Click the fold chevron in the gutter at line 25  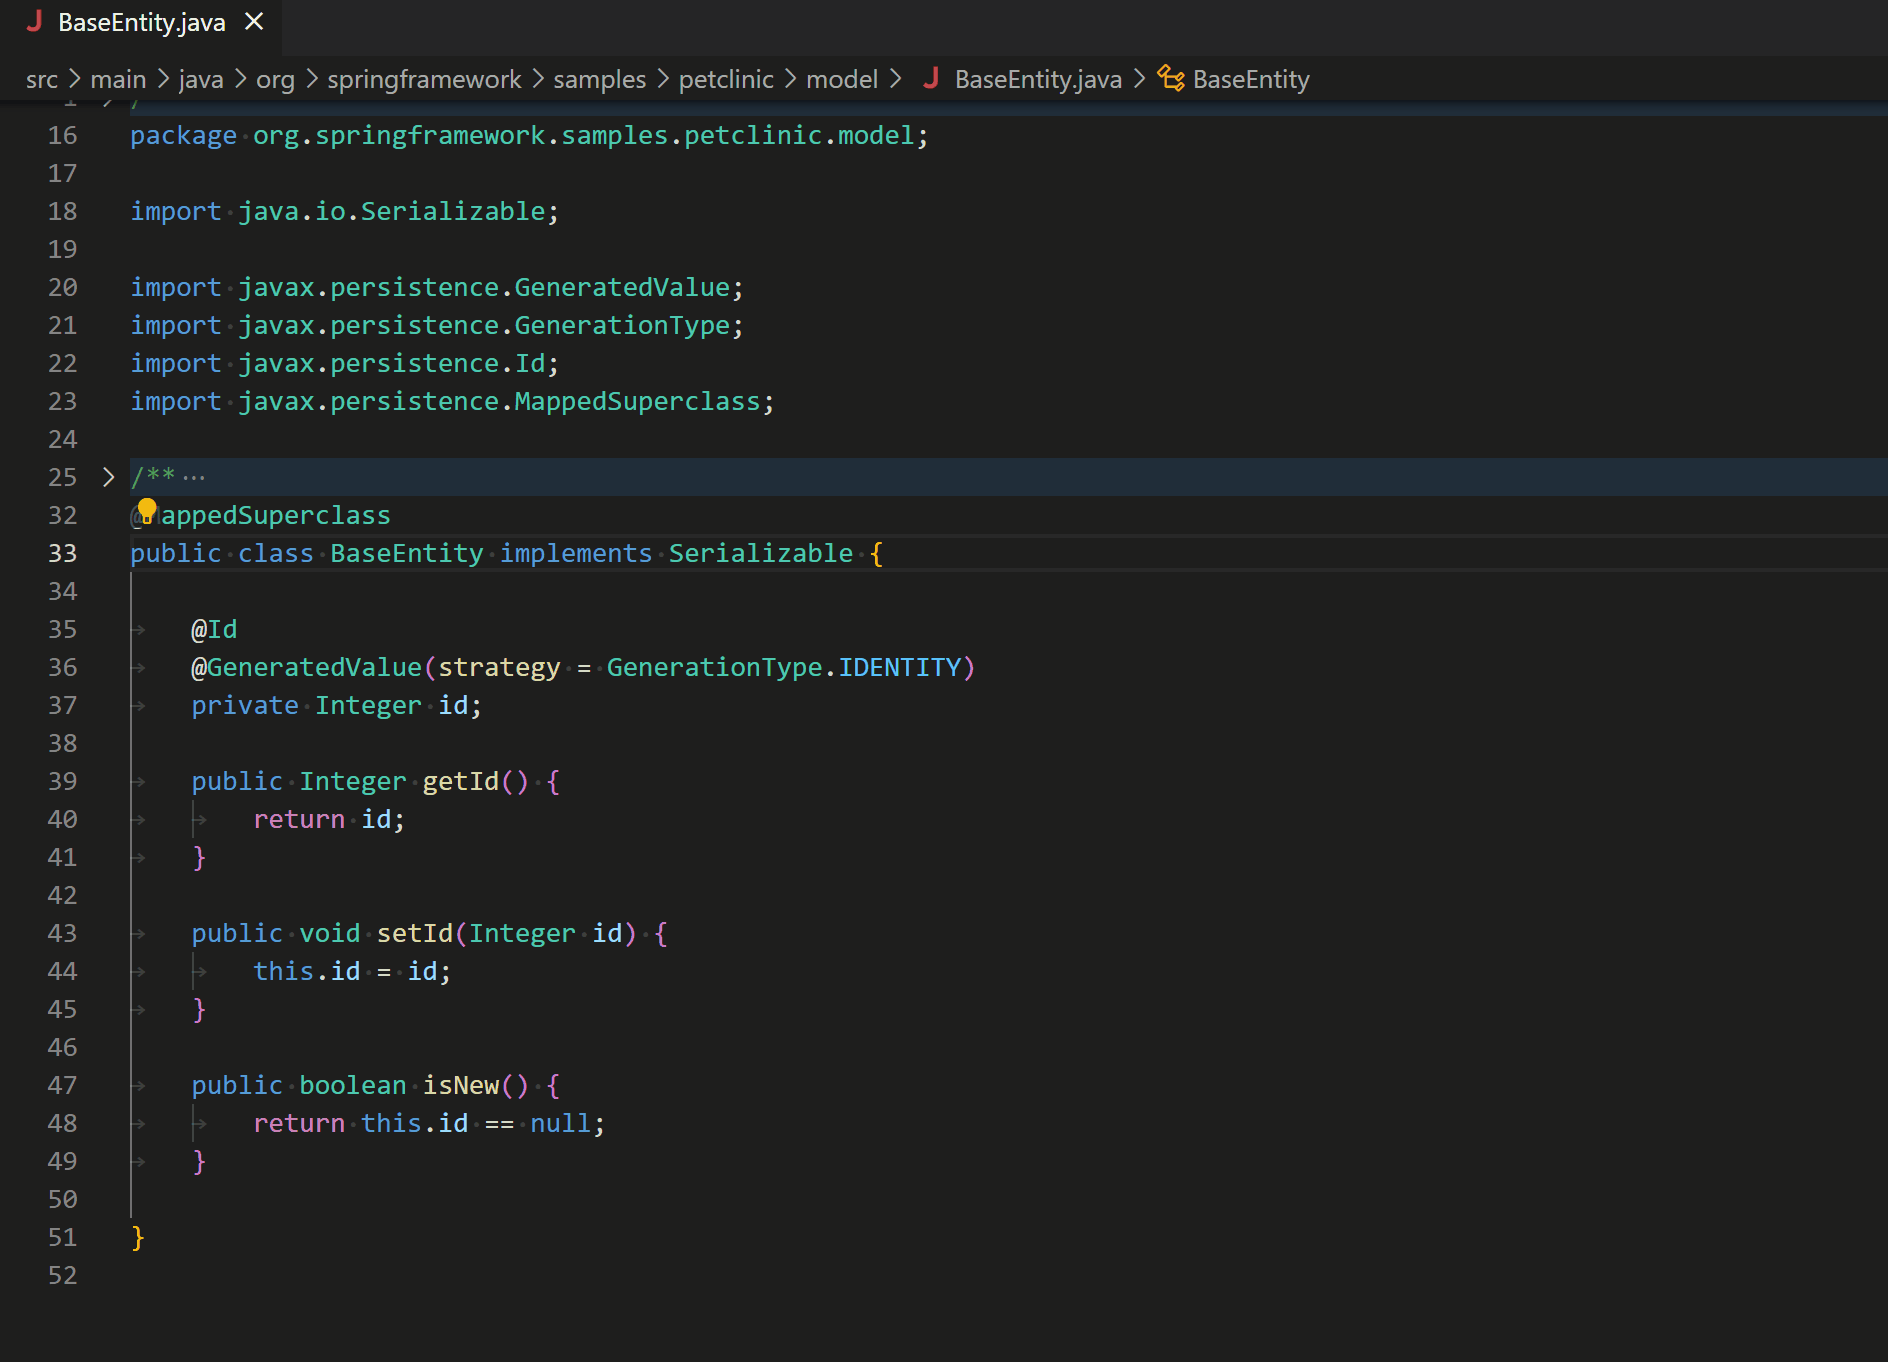(107, 477)
